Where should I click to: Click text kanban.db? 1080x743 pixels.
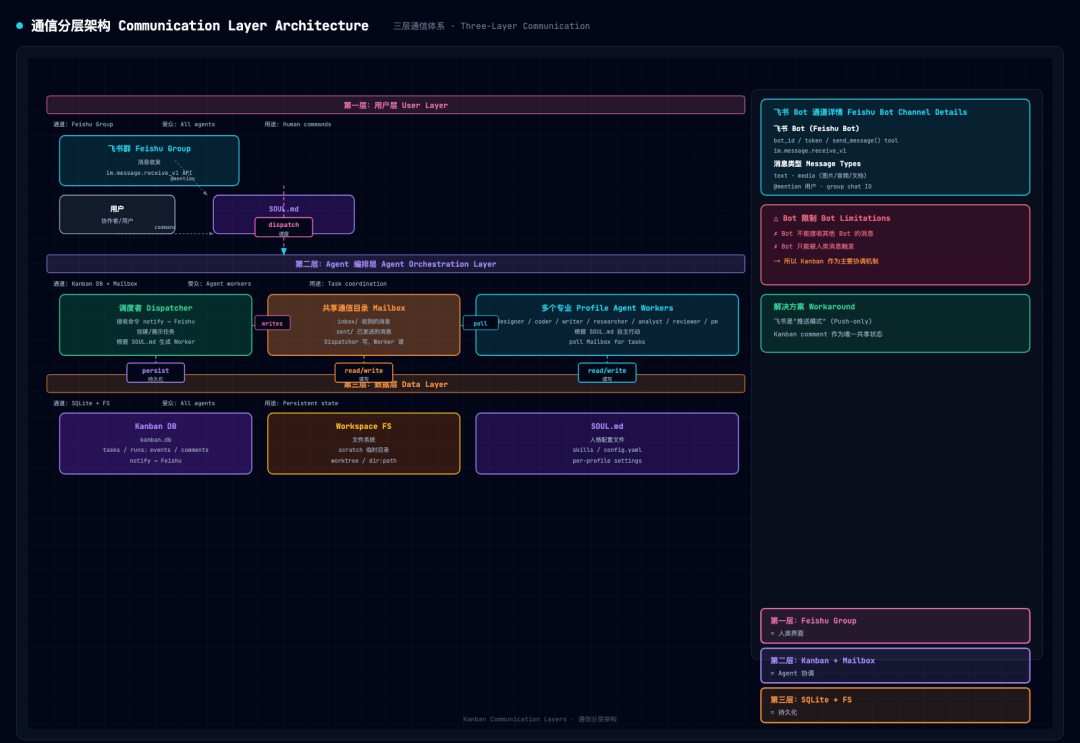[156, 440]
